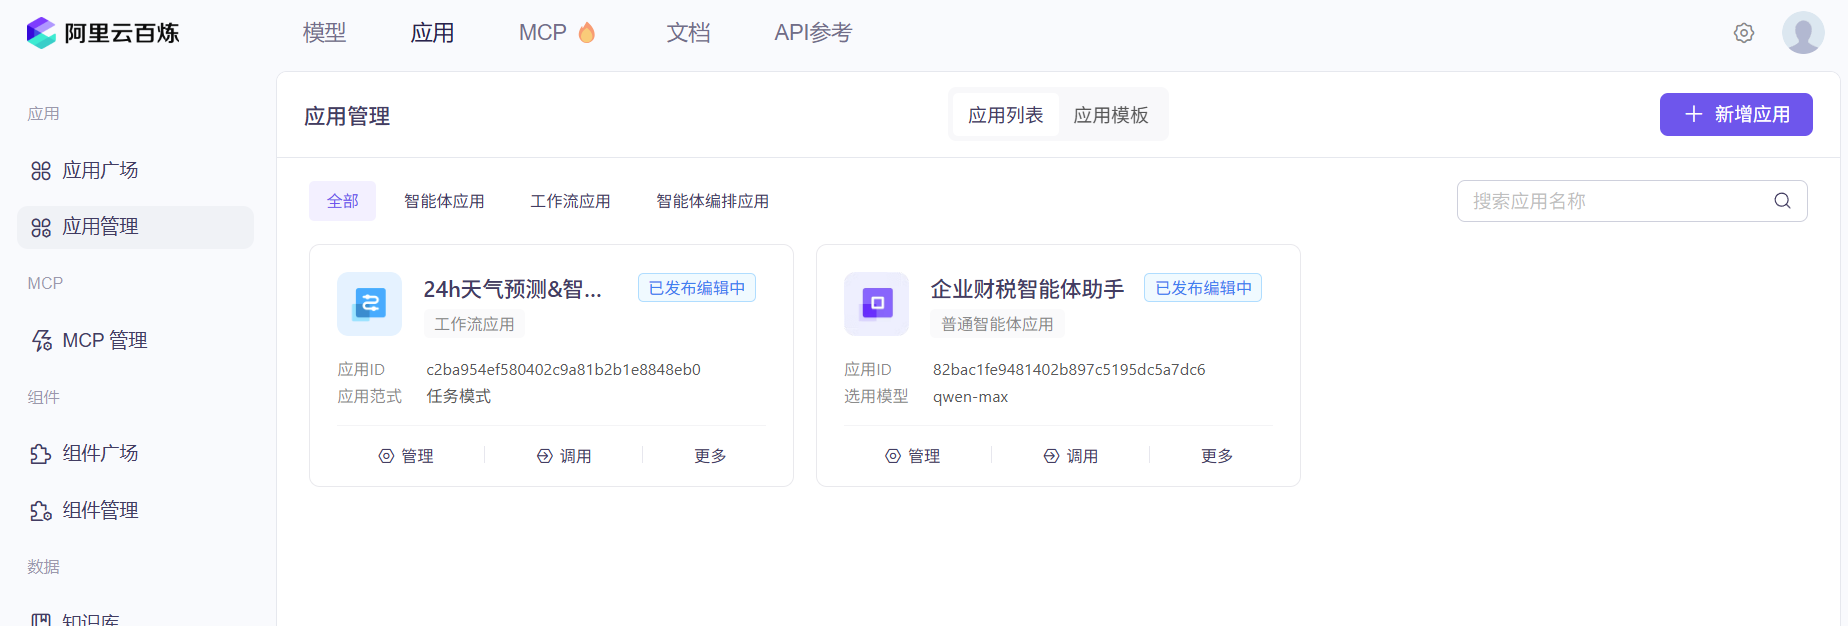
Task: Click the 组件管理 puzzle icon
Action: coord(41,511)
